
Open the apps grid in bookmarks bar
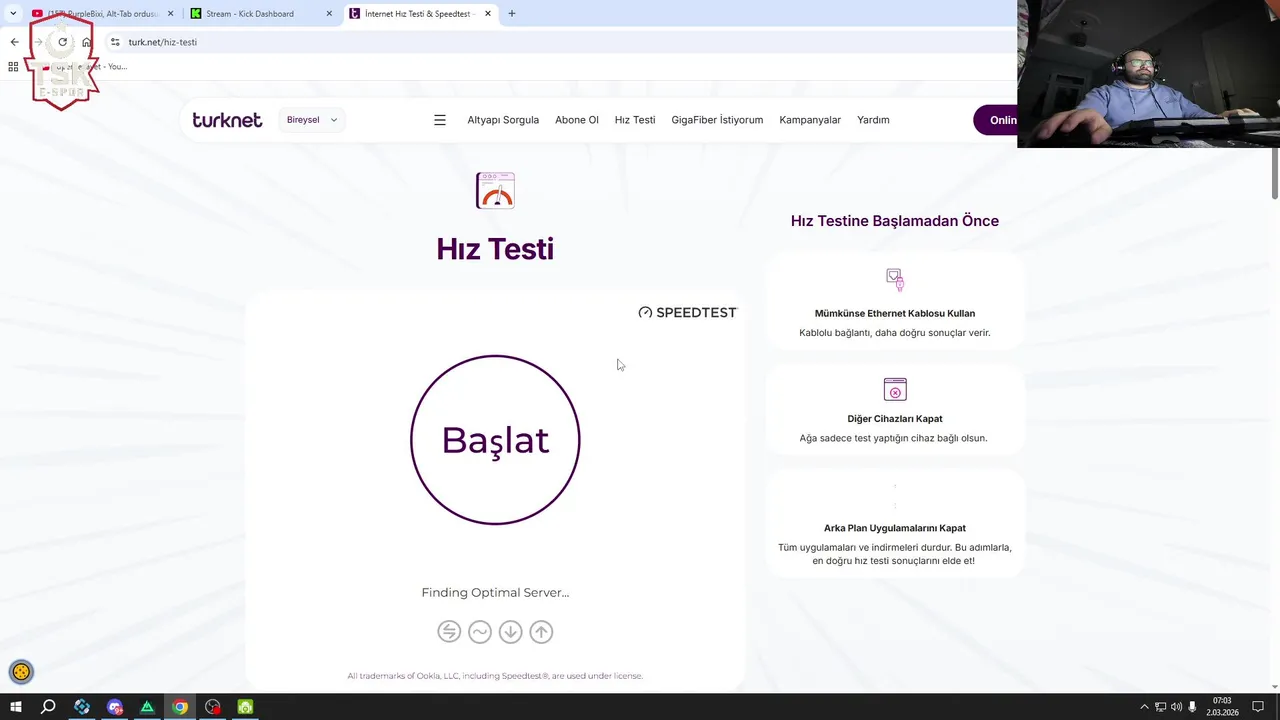coord(13,67)
